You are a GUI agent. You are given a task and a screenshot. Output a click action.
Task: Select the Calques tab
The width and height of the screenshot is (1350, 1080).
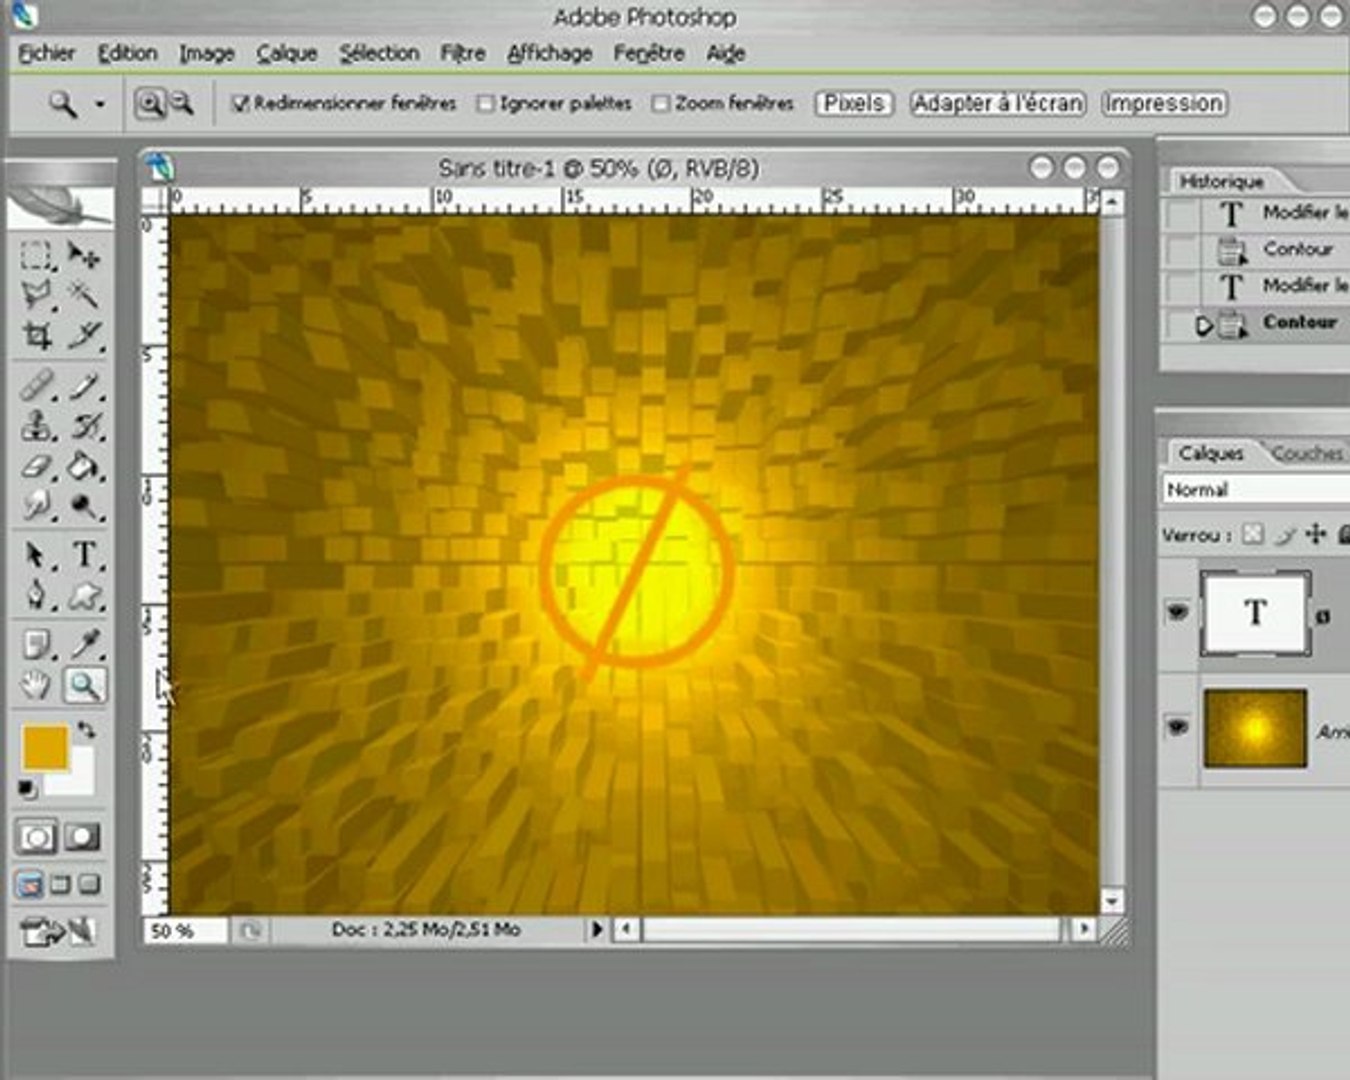pos(1210,453)
